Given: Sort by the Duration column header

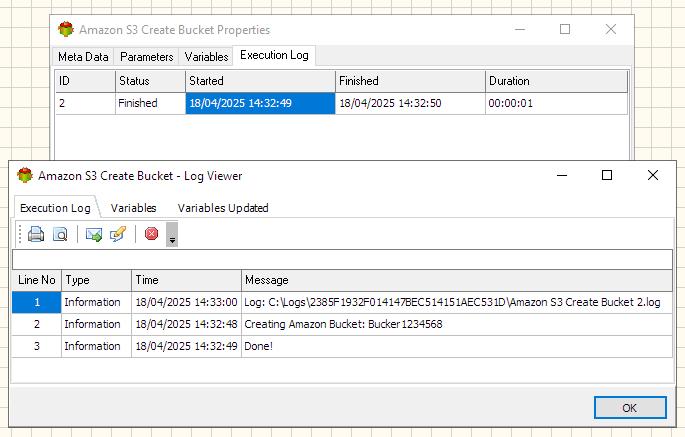Looking at the screenshot, I should (556, 81).
